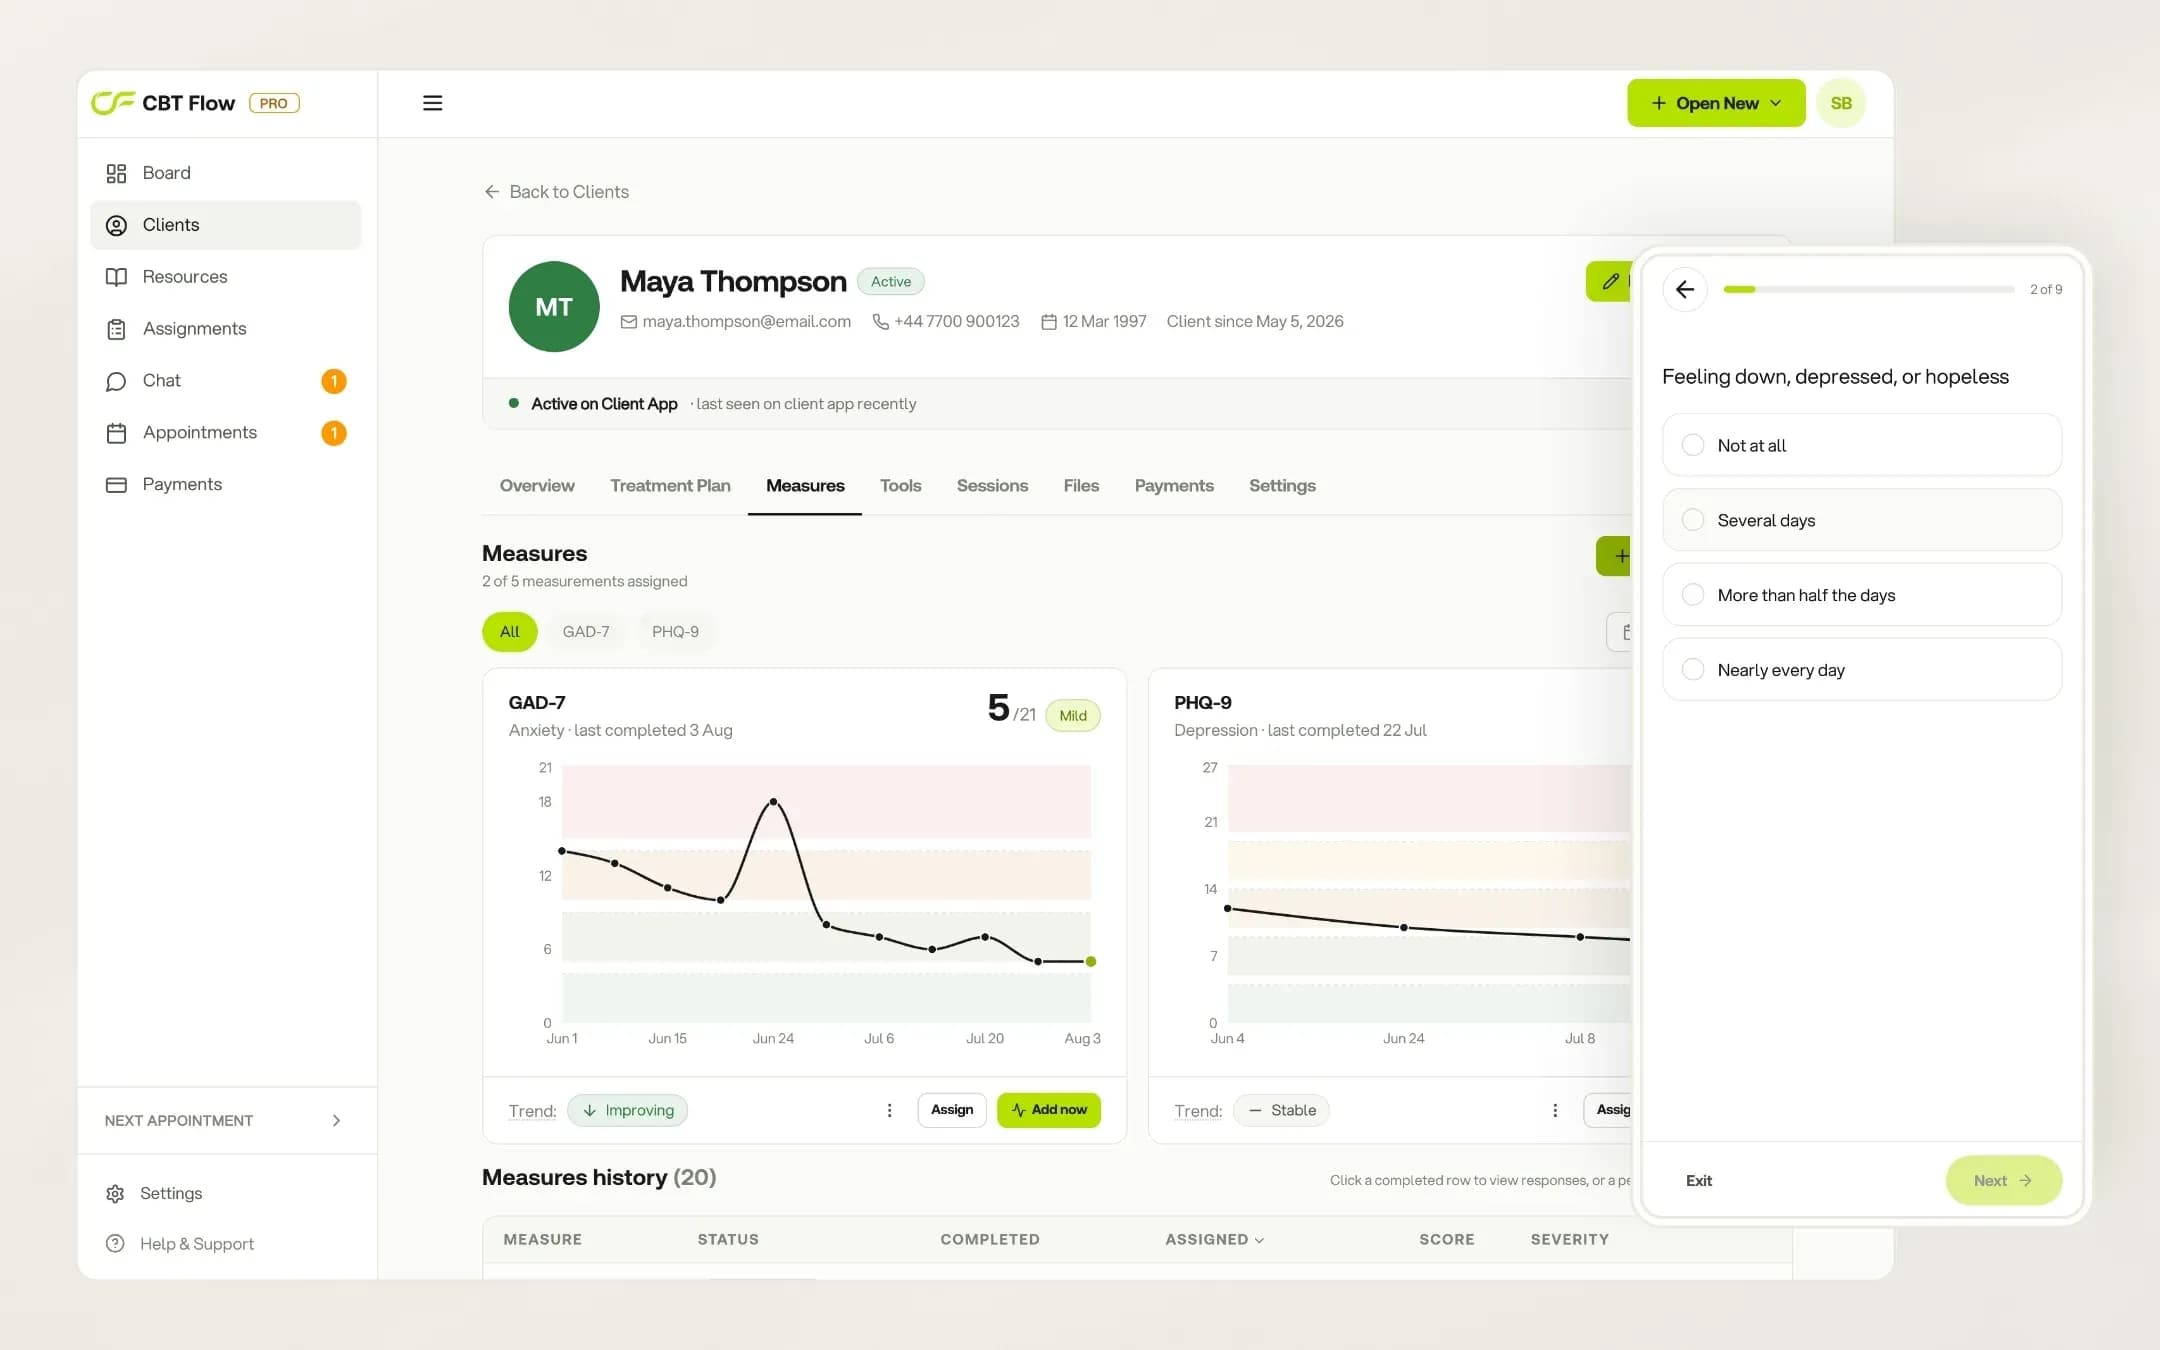Filter measures by GAD-7 chip
The width and height of the screenshot is (2160, 1350).
pos(586,632)
